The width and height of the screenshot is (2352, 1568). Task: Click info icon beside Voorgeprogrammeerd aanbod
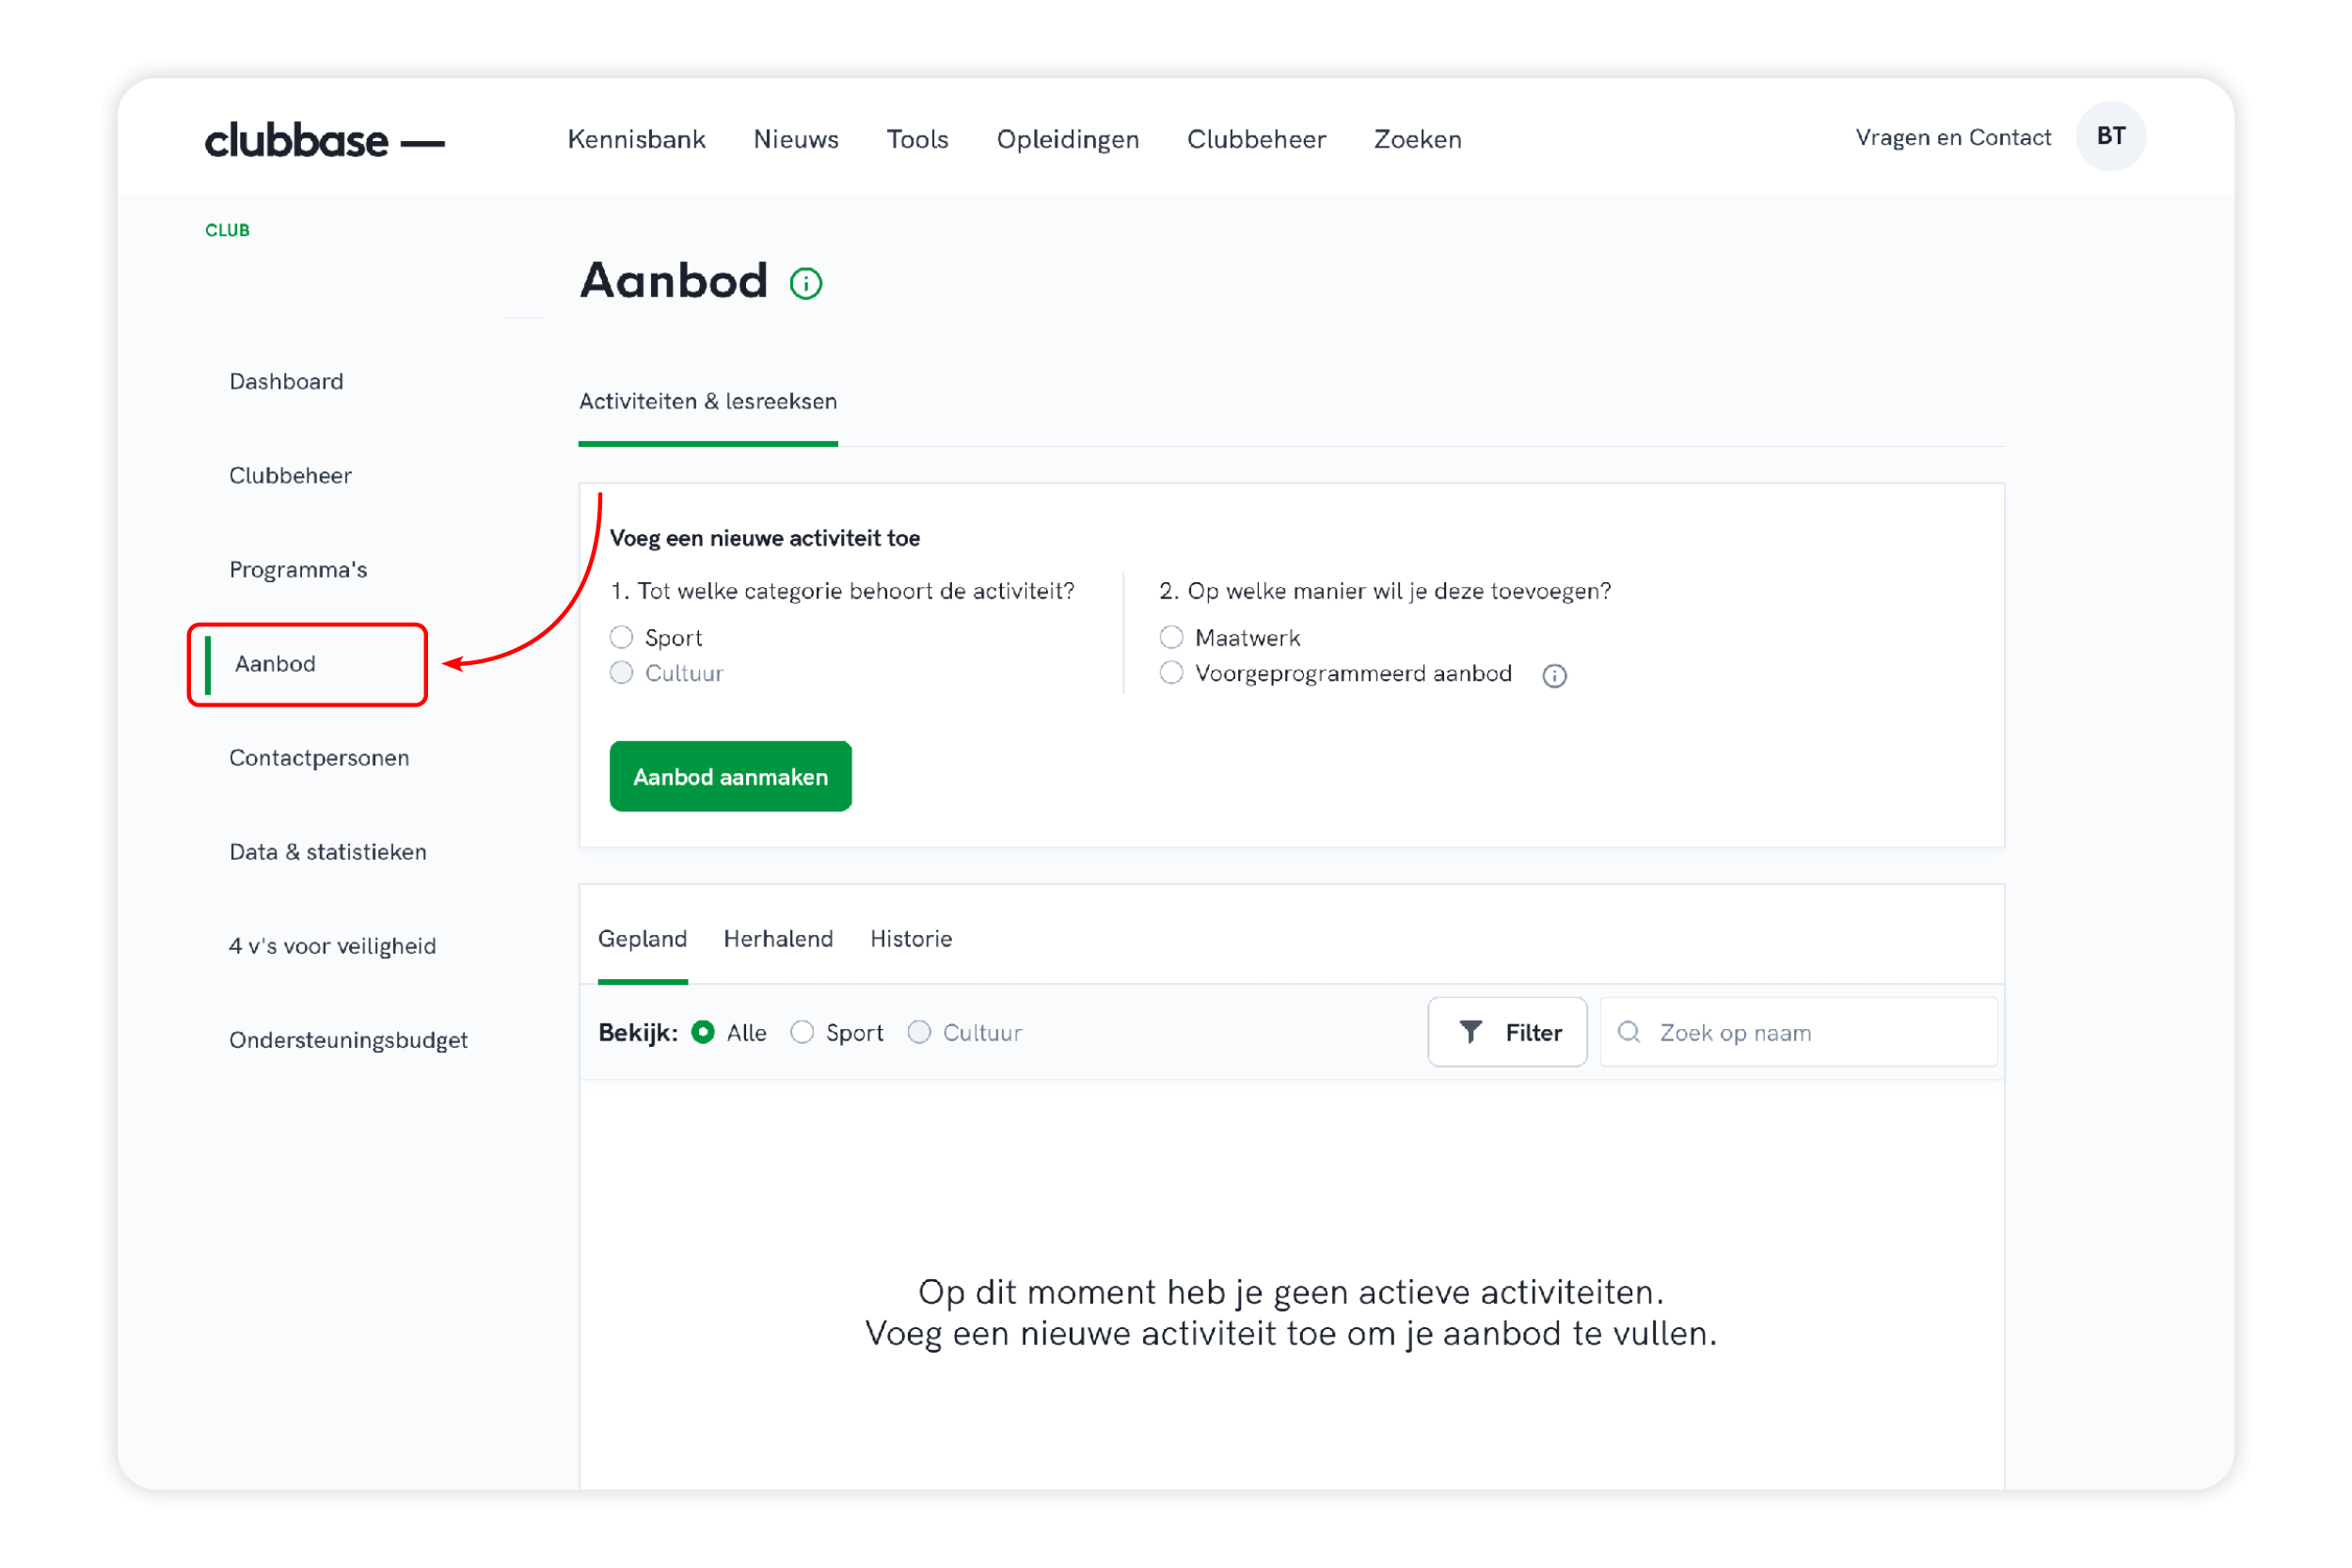(x=1554, y=676)
